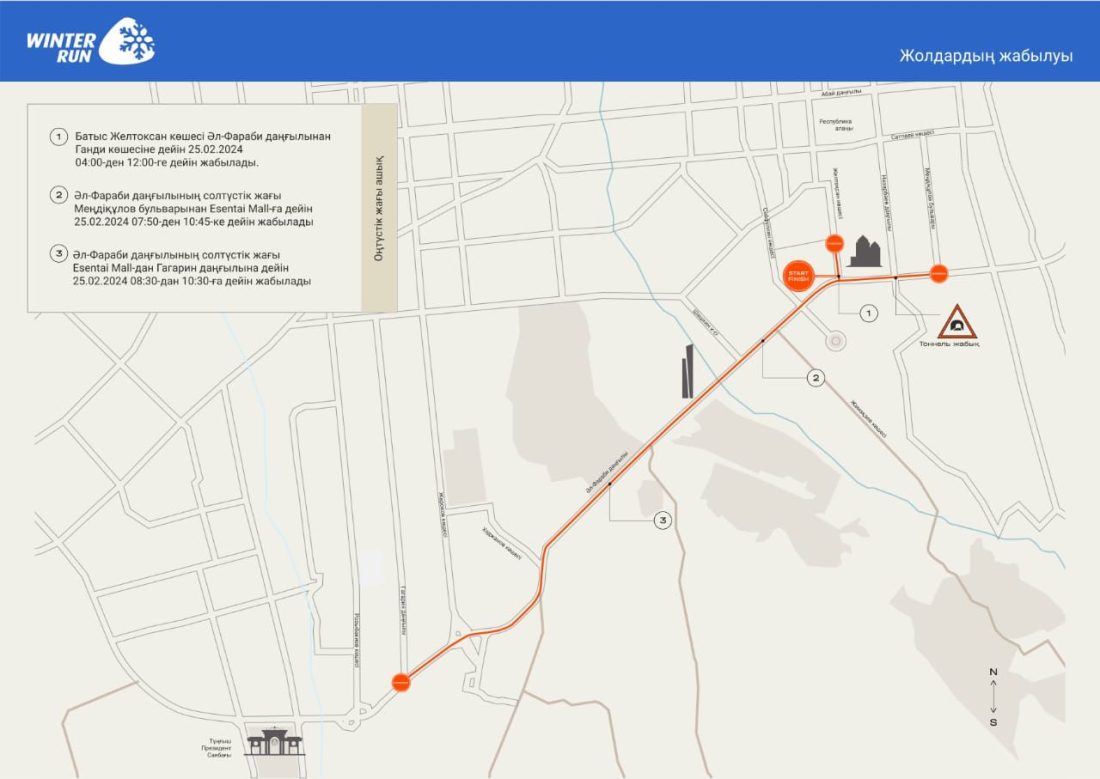Image resolution: width=1100 pixels, height=779 pixels.
Task: Click road-closed sign on Zheltoksan street
Action: point(833,243)
